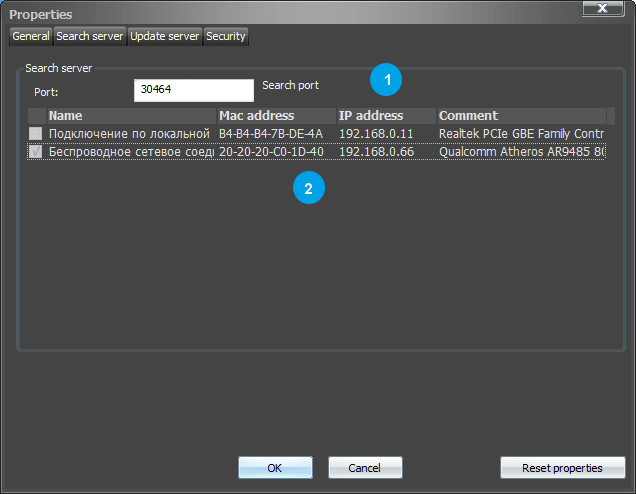Close the Properties window
The height and width of the screenshot is (494, 636).
point(603,8)
